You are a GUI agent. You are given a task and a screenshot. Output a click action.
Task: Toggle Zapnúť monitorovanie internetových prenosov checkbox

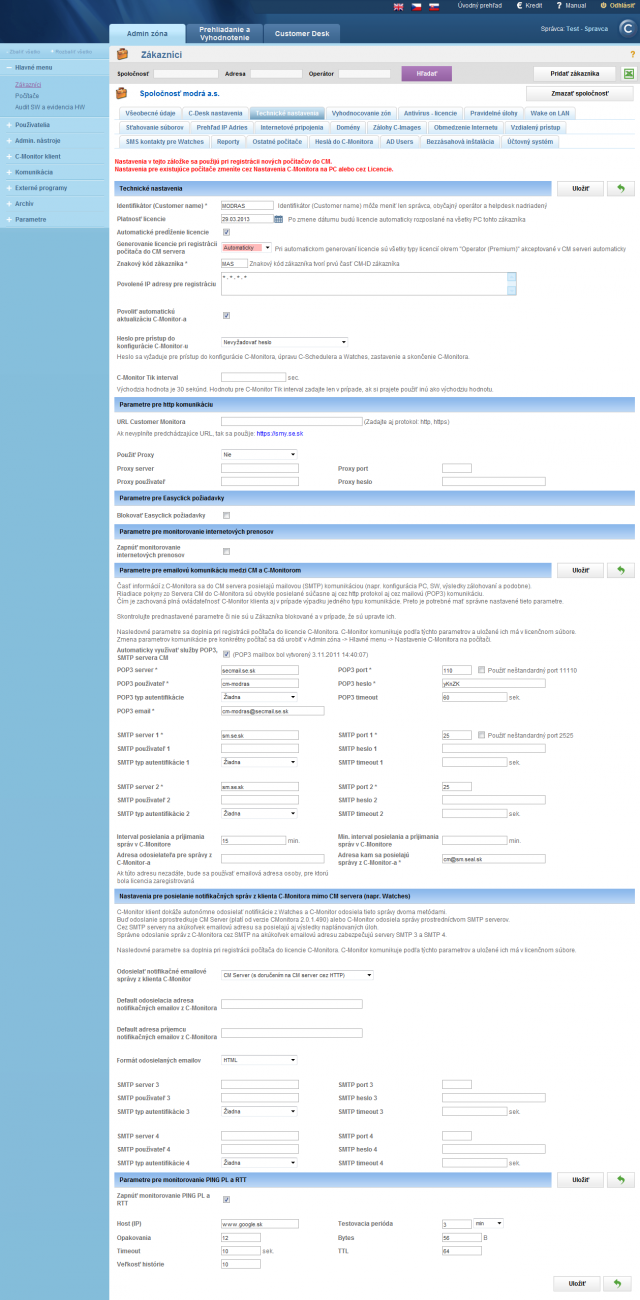(226, 551)
